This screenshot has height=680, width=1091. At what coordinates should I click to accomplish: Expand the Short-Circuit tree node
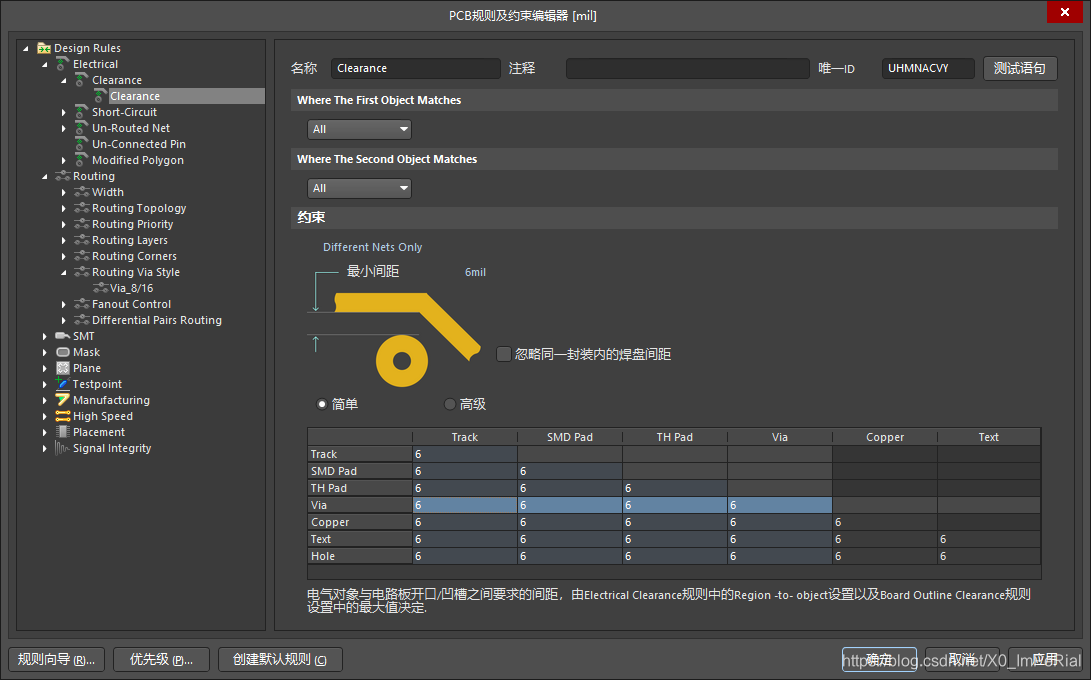click(64, 112)
